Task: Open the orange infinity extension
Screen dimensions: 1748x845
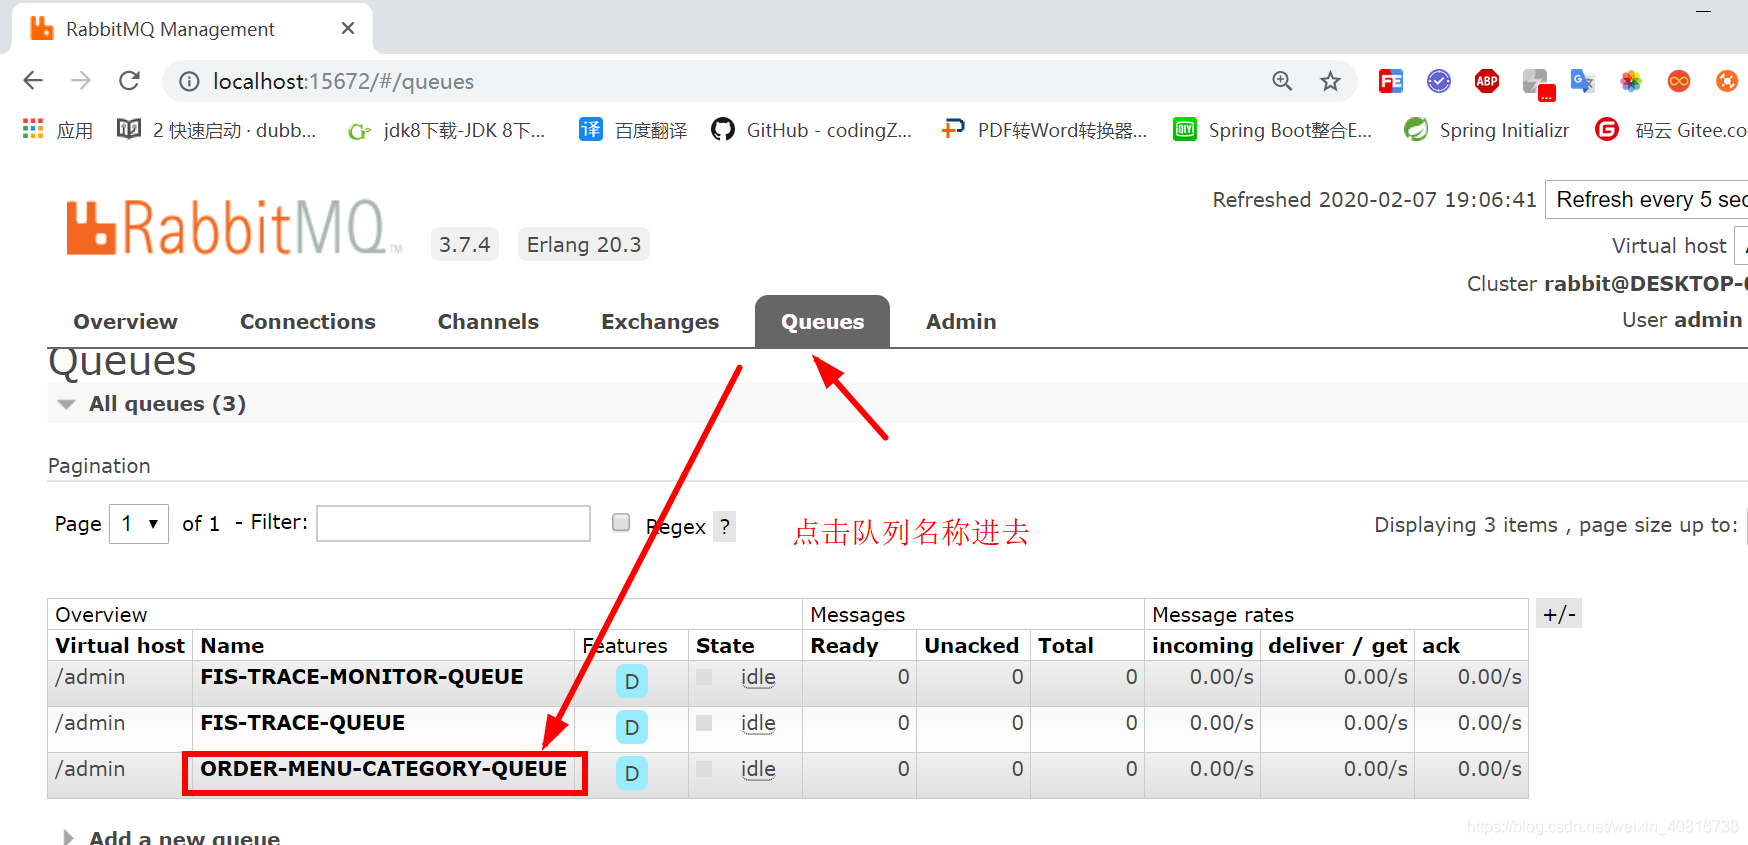Action: pyautogui.click(x=1679, y=81)
